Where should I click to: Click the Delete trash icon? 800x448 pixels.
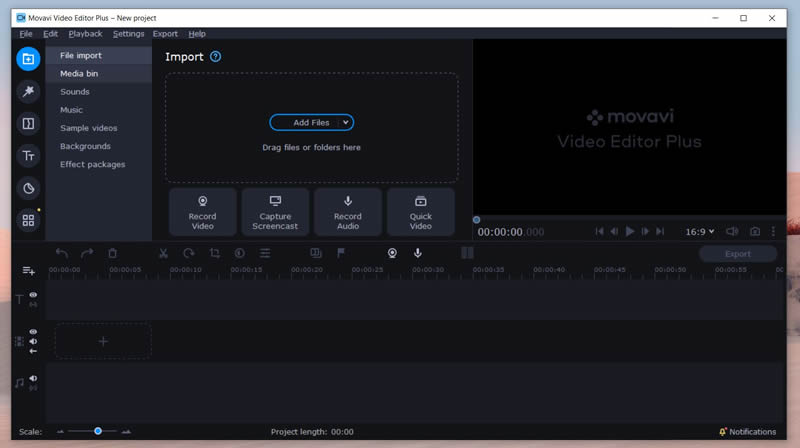click(113, 253)
